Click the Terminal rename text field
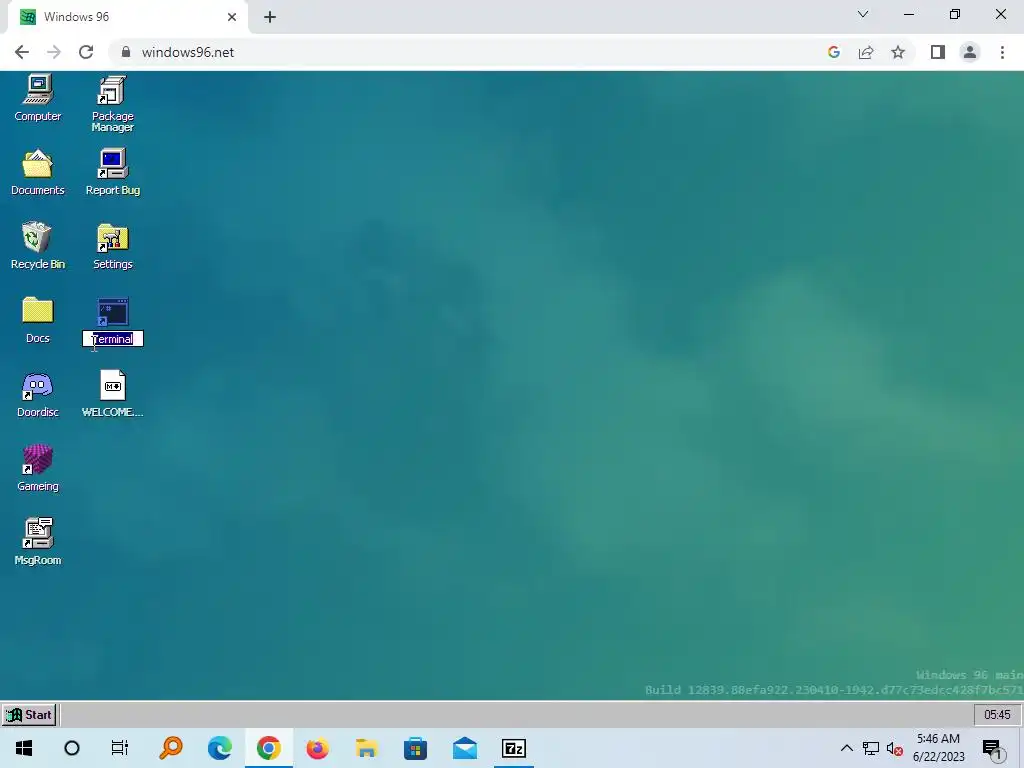Image resolution: width=1024 pixels, height=768 pixels. coord(113,339)
